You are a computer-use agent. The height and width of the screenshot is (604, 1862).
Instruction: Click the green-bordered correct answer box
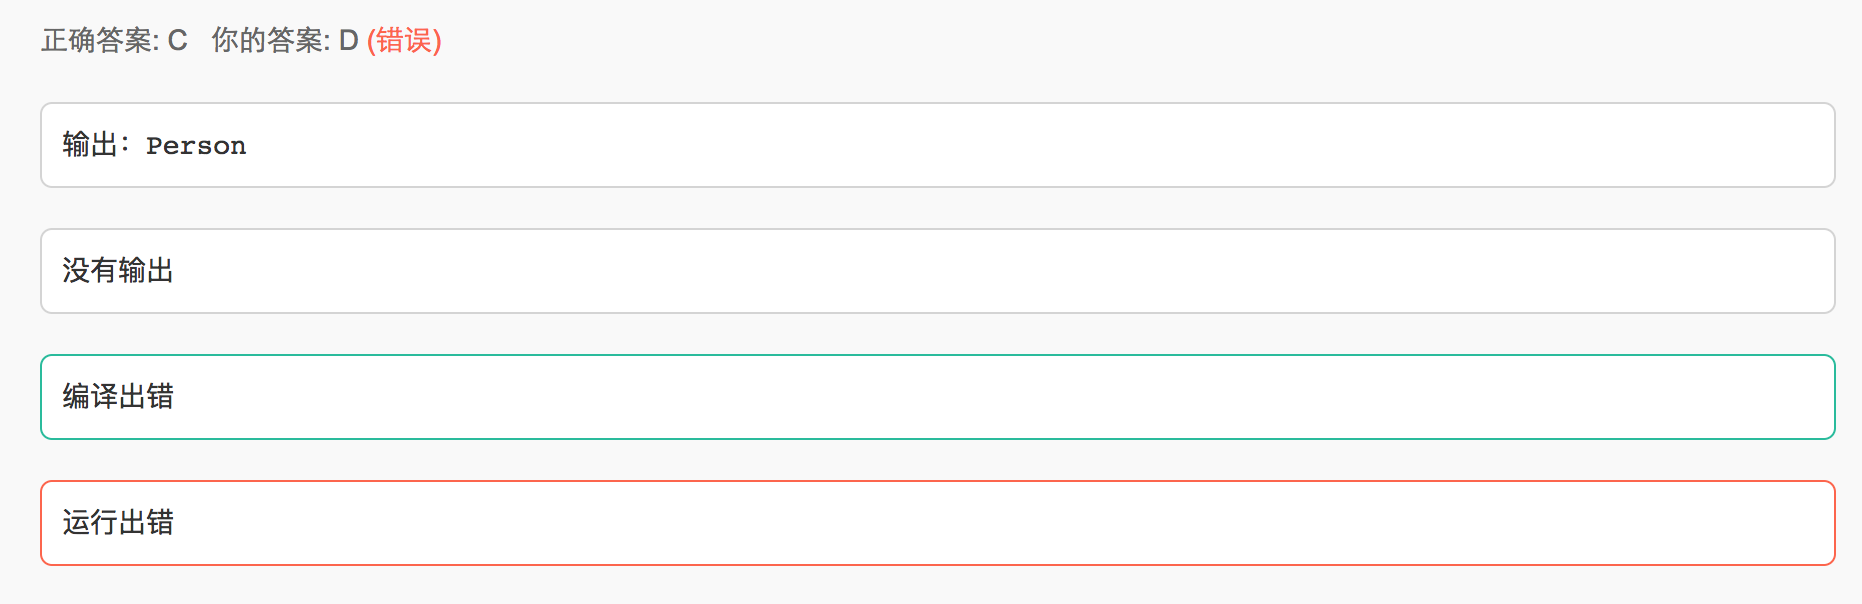point(937,397)
